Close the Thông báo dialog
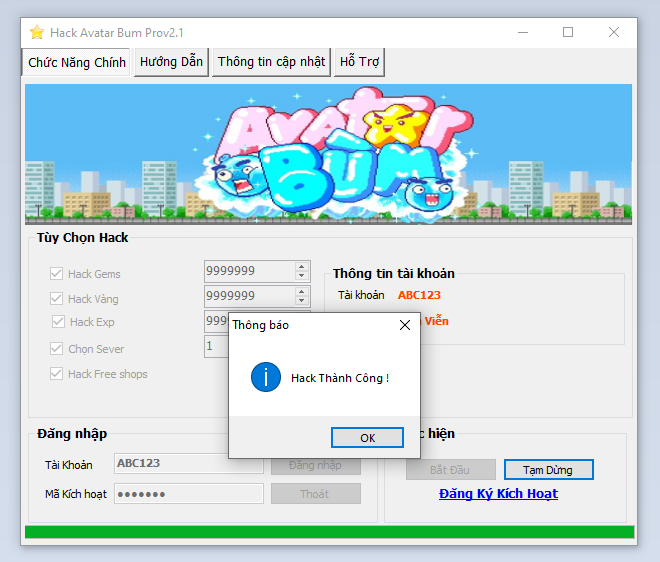Image resolution: width=660 pixels, height=562 pixels. [405, 325]
